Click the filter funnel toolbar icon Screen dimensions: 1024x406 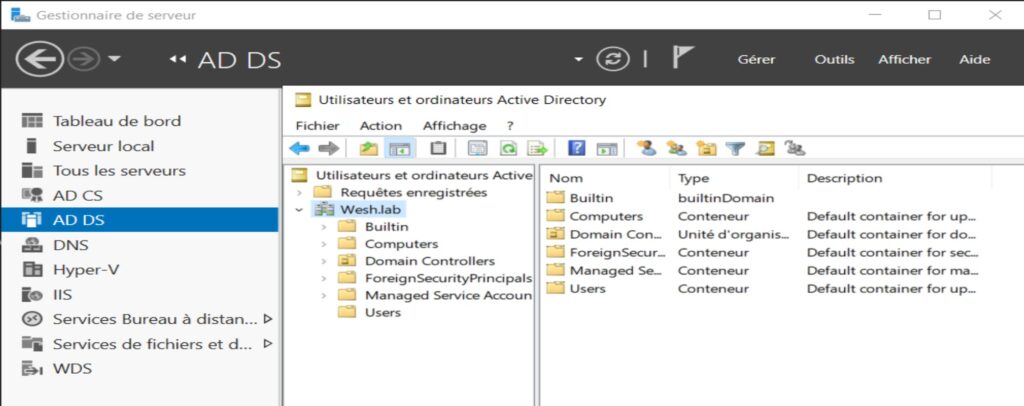pos(735,149)
